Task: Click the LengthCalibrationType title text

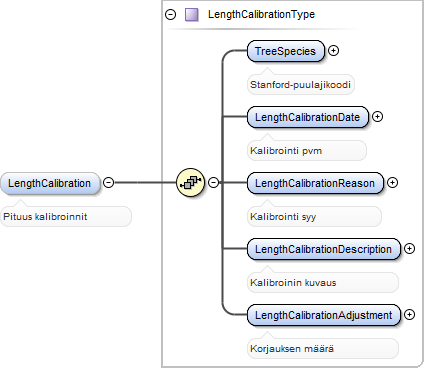Action: tap(261, 14)
